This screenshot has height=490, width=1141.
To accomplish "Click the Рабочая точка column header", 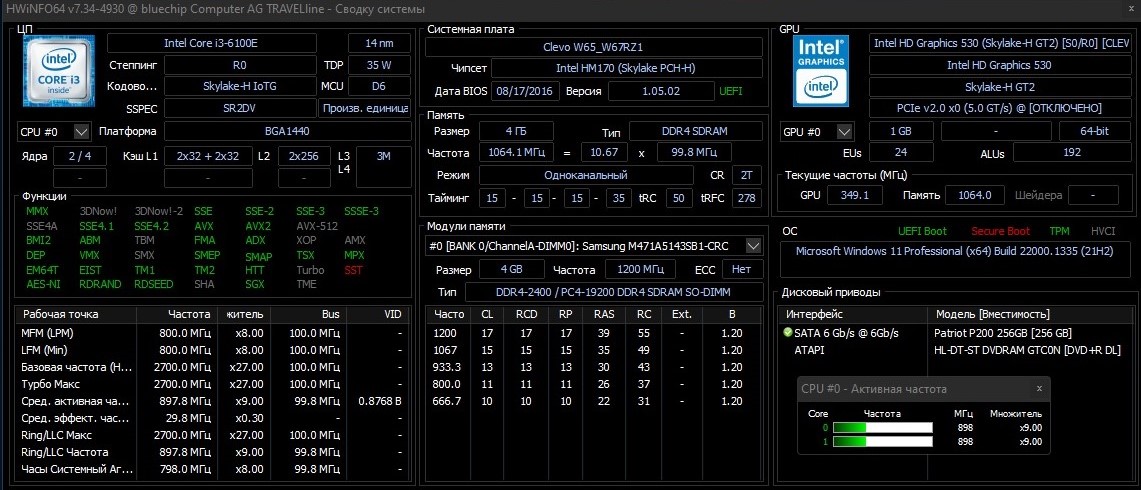I will tap(76, 315).
